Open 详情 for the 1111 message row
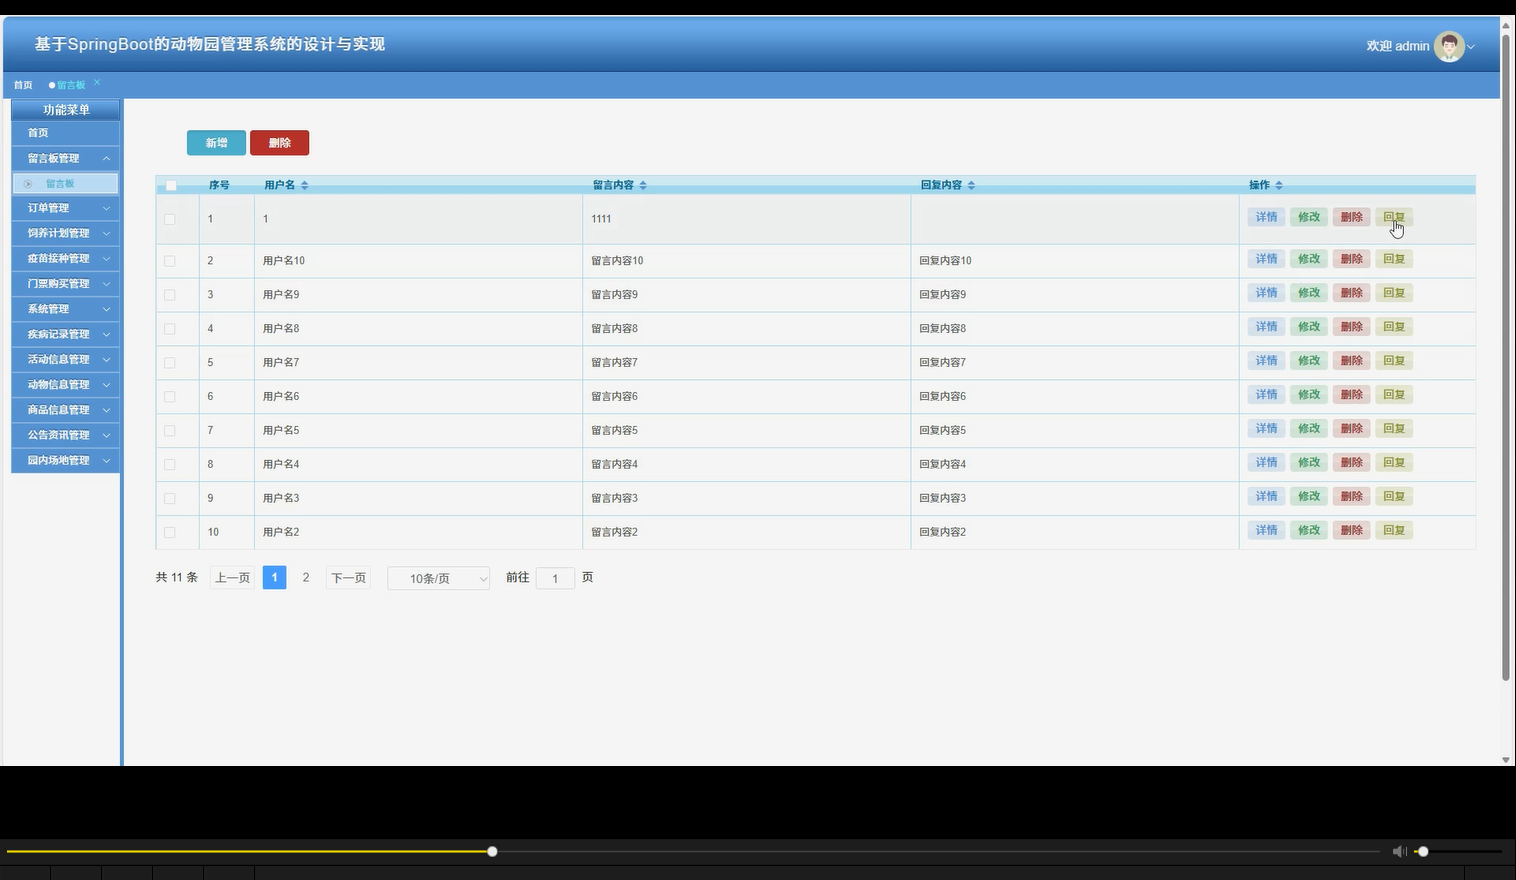Image resolution: width=1516 pixels, height=880 pixels. point(1266,217)
